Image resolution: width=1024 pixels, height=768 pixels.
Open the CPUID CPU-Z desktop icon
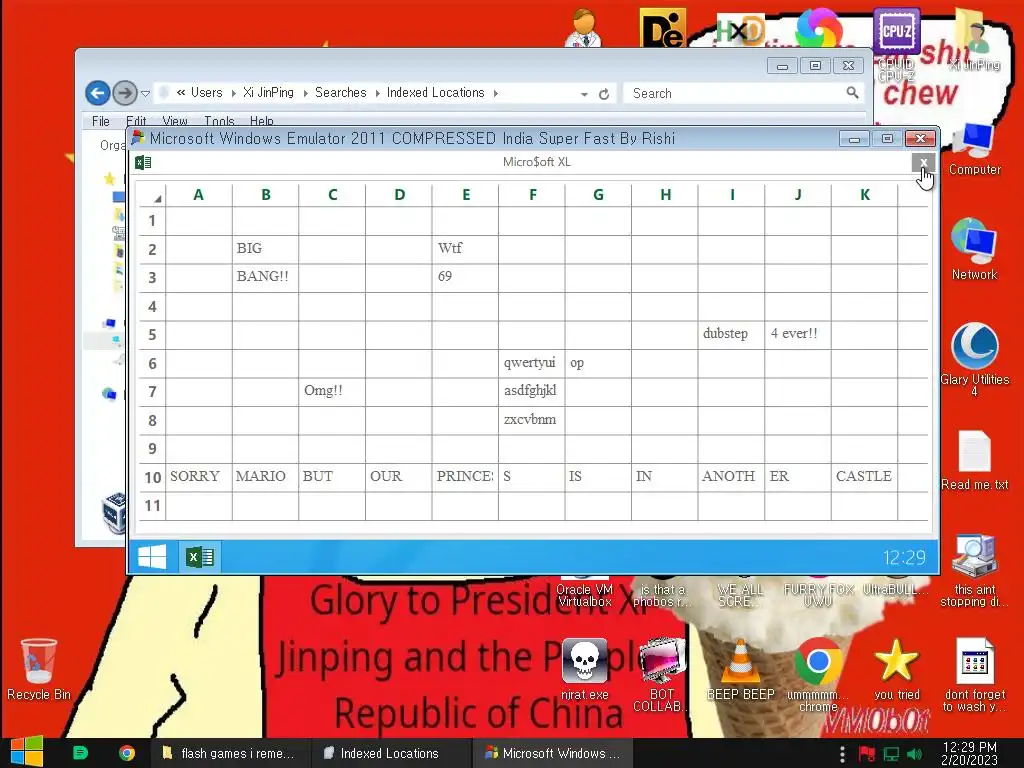(896, 44)
